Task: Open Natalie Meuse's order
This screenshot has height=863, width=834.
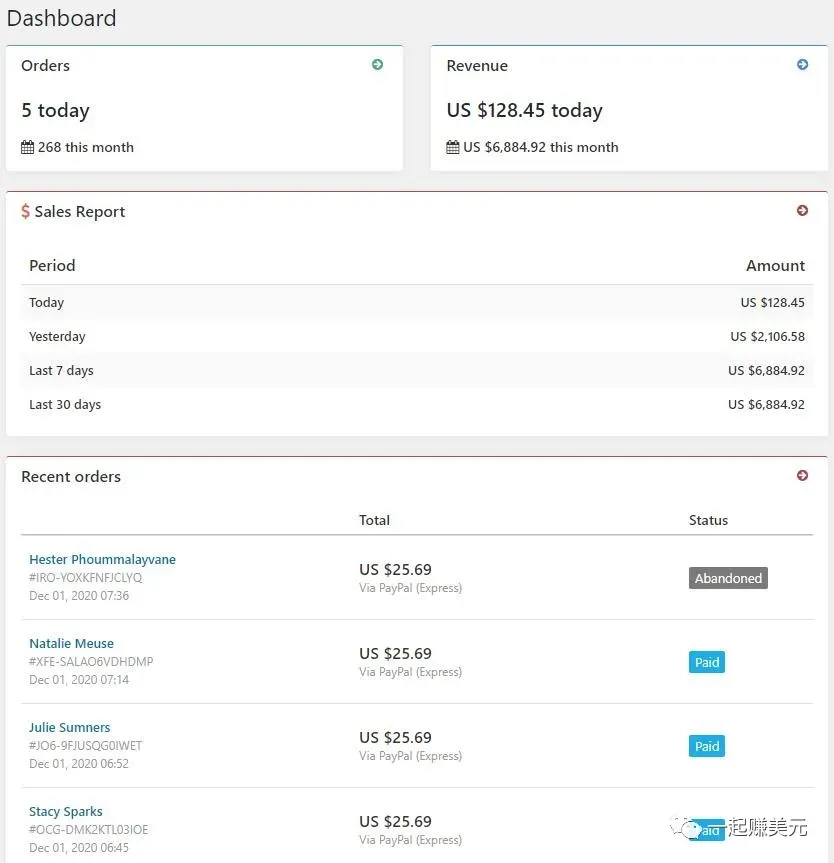Action: [x=71, y=644]
